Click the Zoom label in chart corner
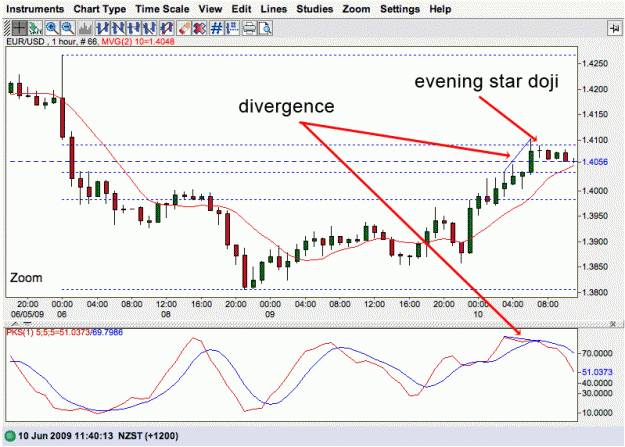625x447 pixels. [26, 278]
